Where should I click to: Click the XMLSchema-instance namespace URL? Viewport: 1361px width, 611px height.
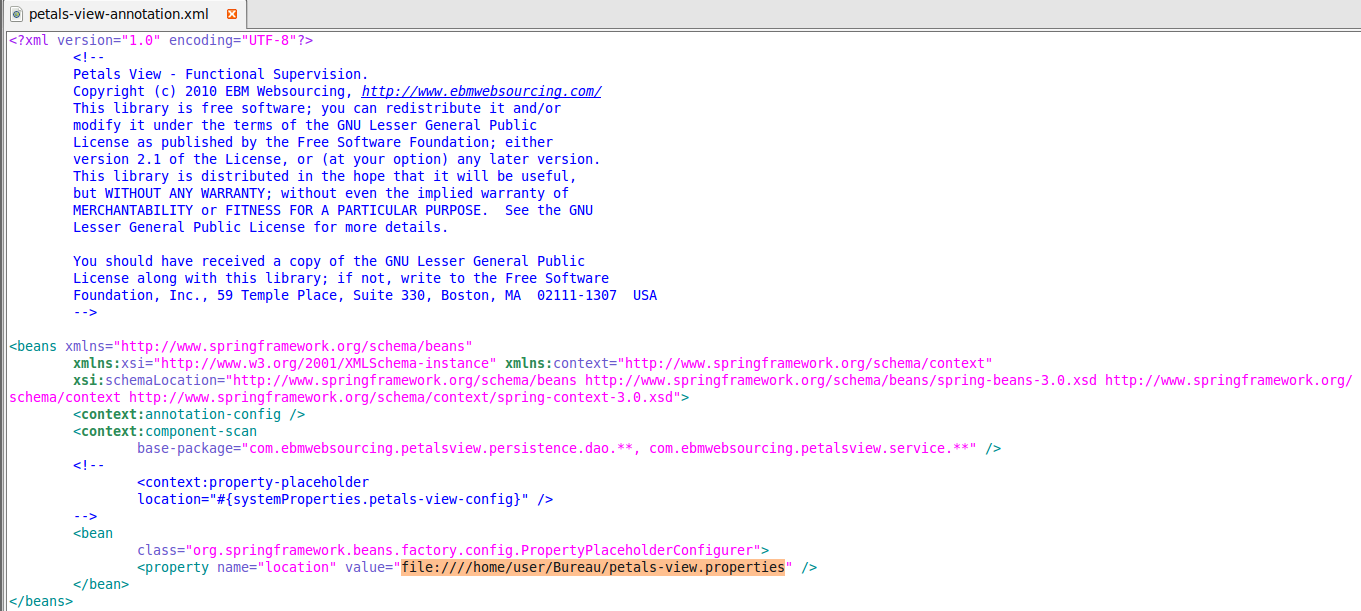click(326, 363)
